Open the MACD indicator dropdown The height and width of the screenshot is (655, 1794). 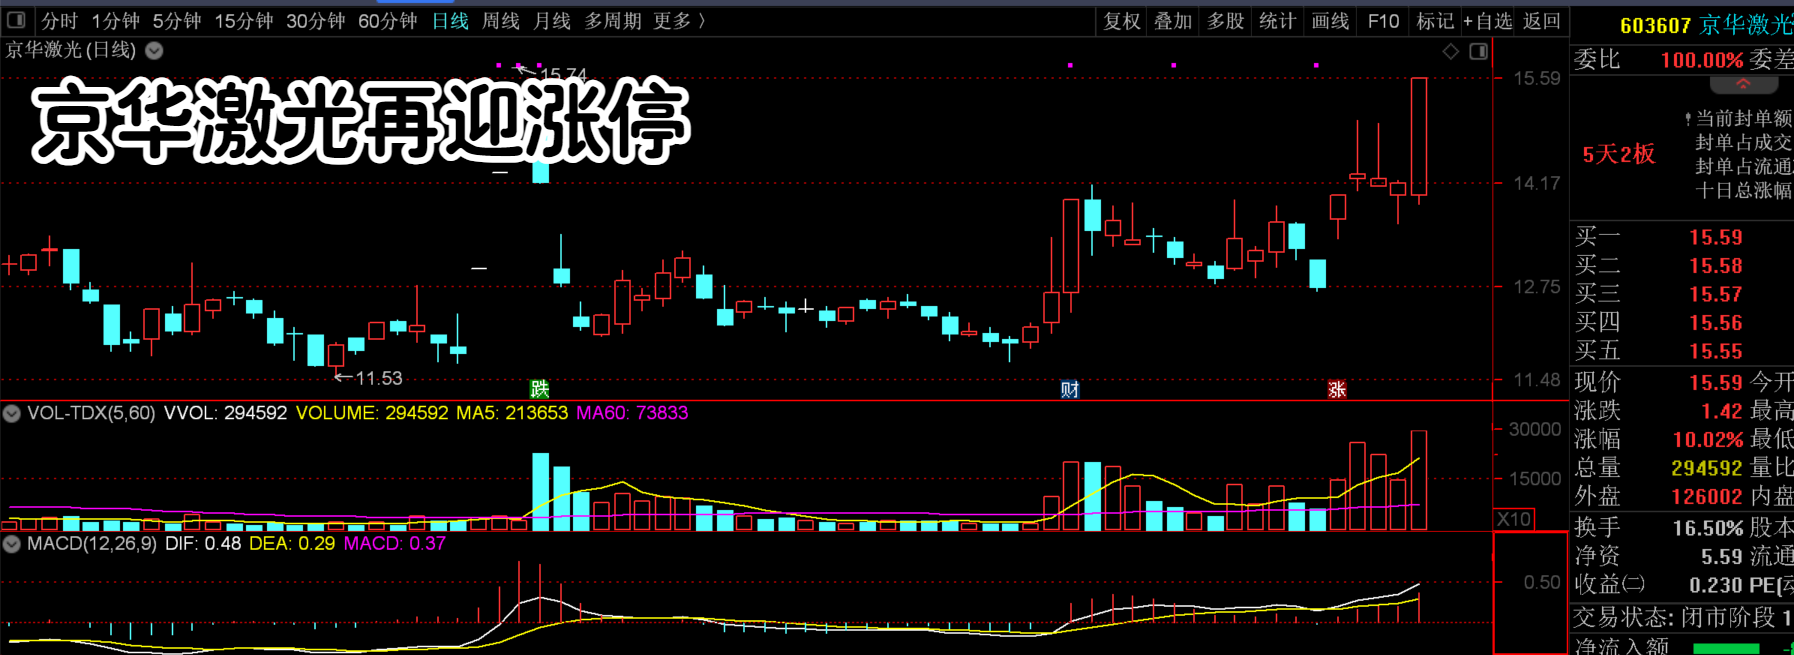click(11, 544)
